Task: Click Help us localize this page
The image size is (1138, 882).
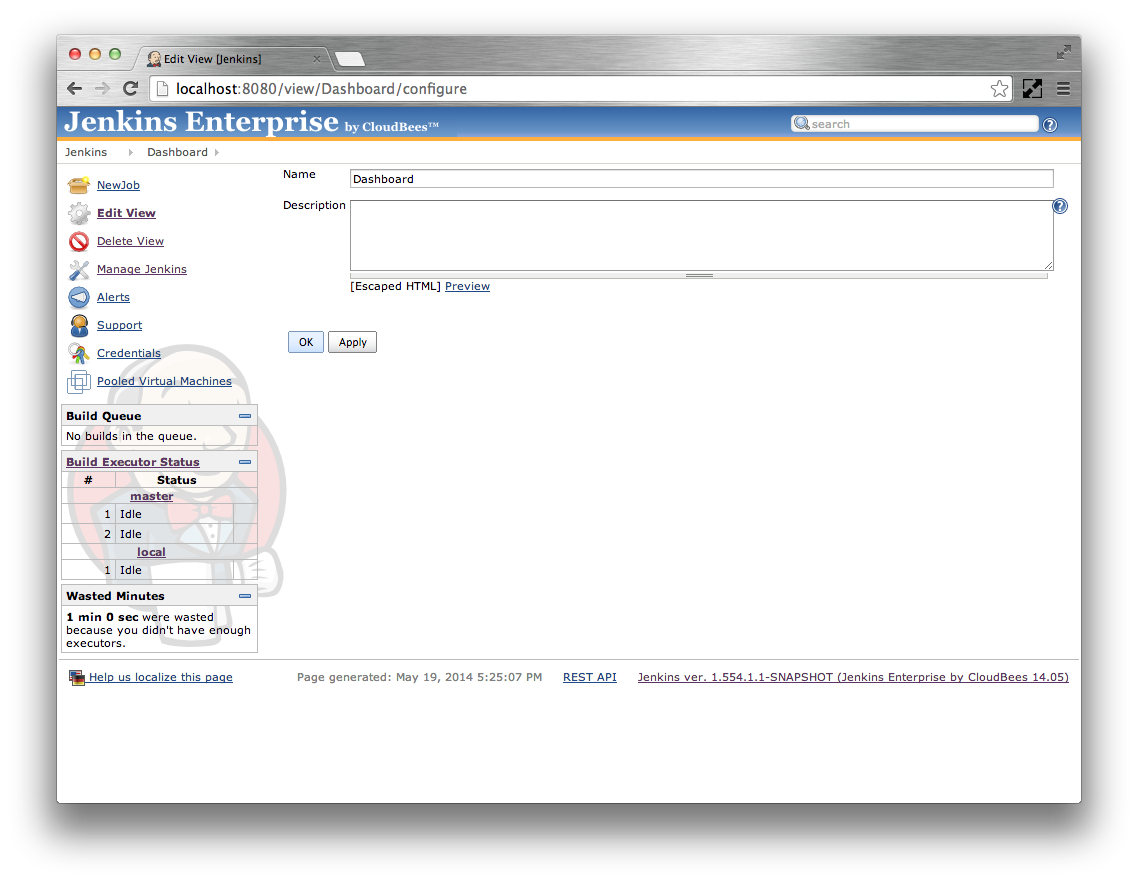Action: click(x=160, y=677)
